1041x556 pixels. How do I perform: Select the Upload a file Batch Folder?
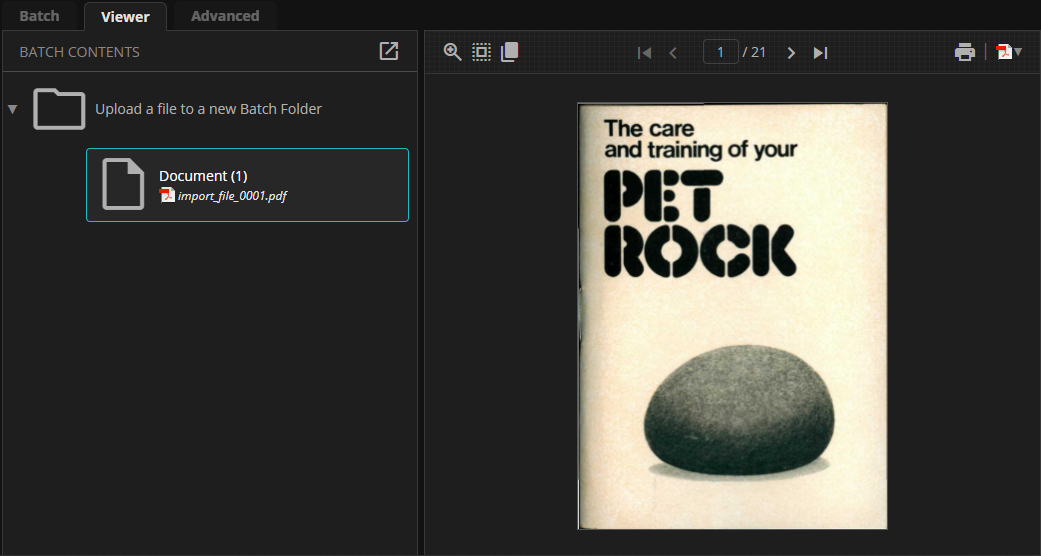click(x=208, y=109)
